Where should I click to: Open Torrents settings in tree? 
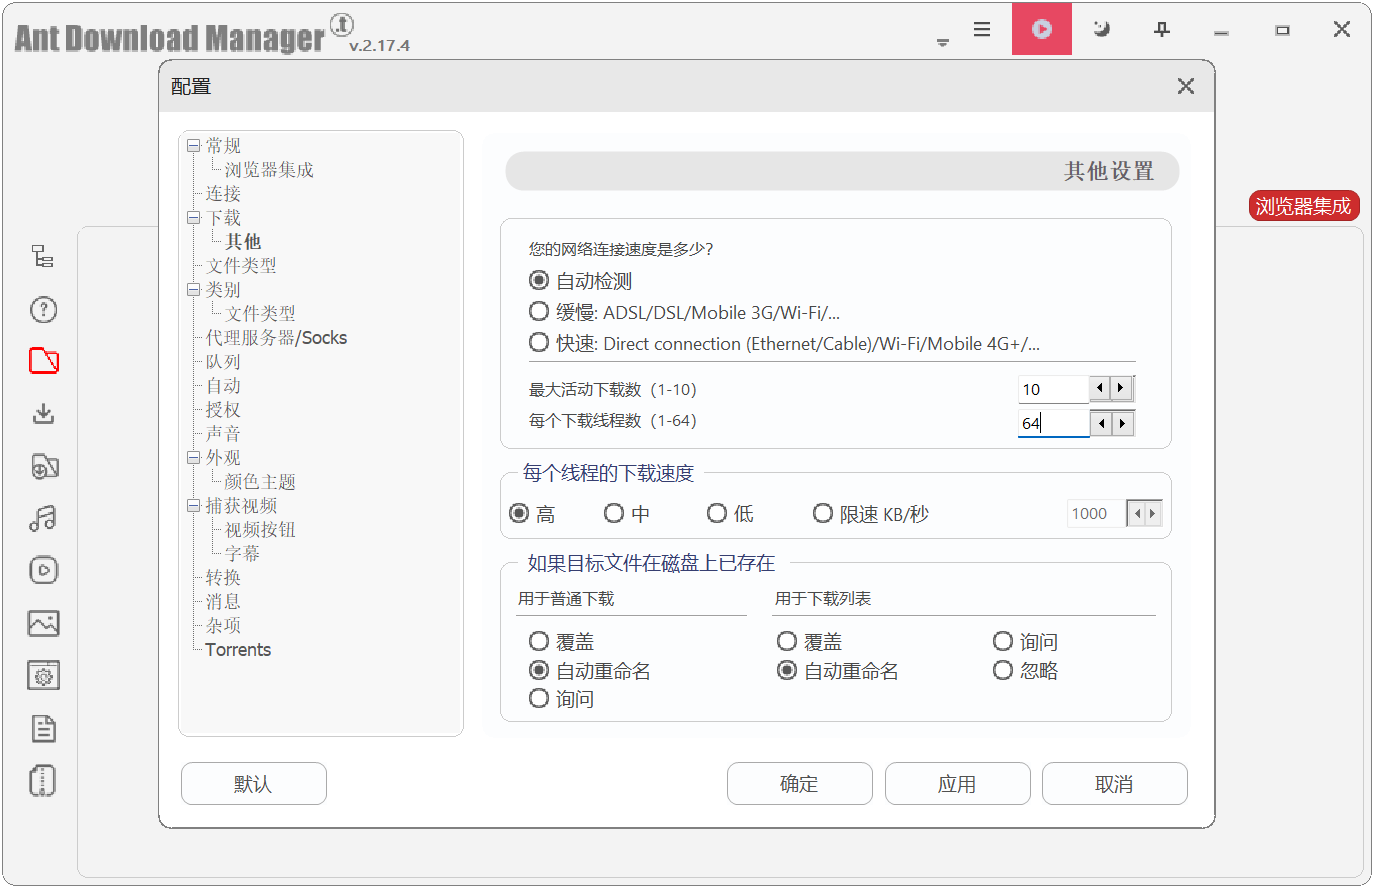pos(238,650)
